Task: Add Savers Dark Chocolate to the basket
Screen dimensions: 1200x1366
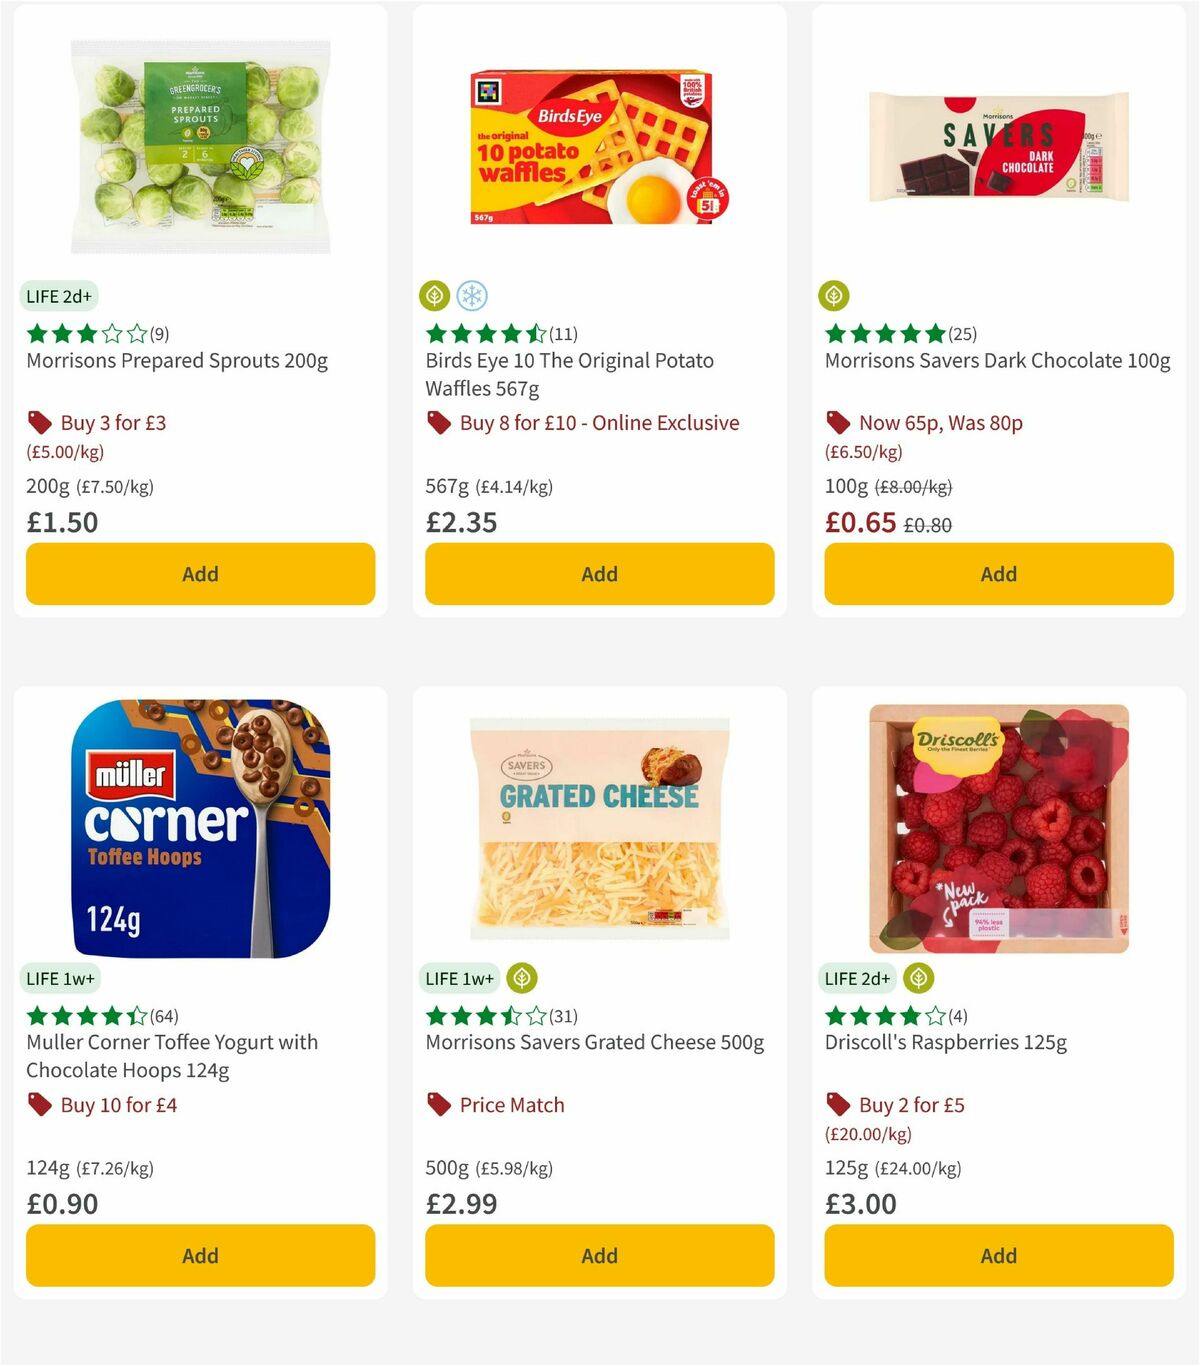Action: coord(998,574)
